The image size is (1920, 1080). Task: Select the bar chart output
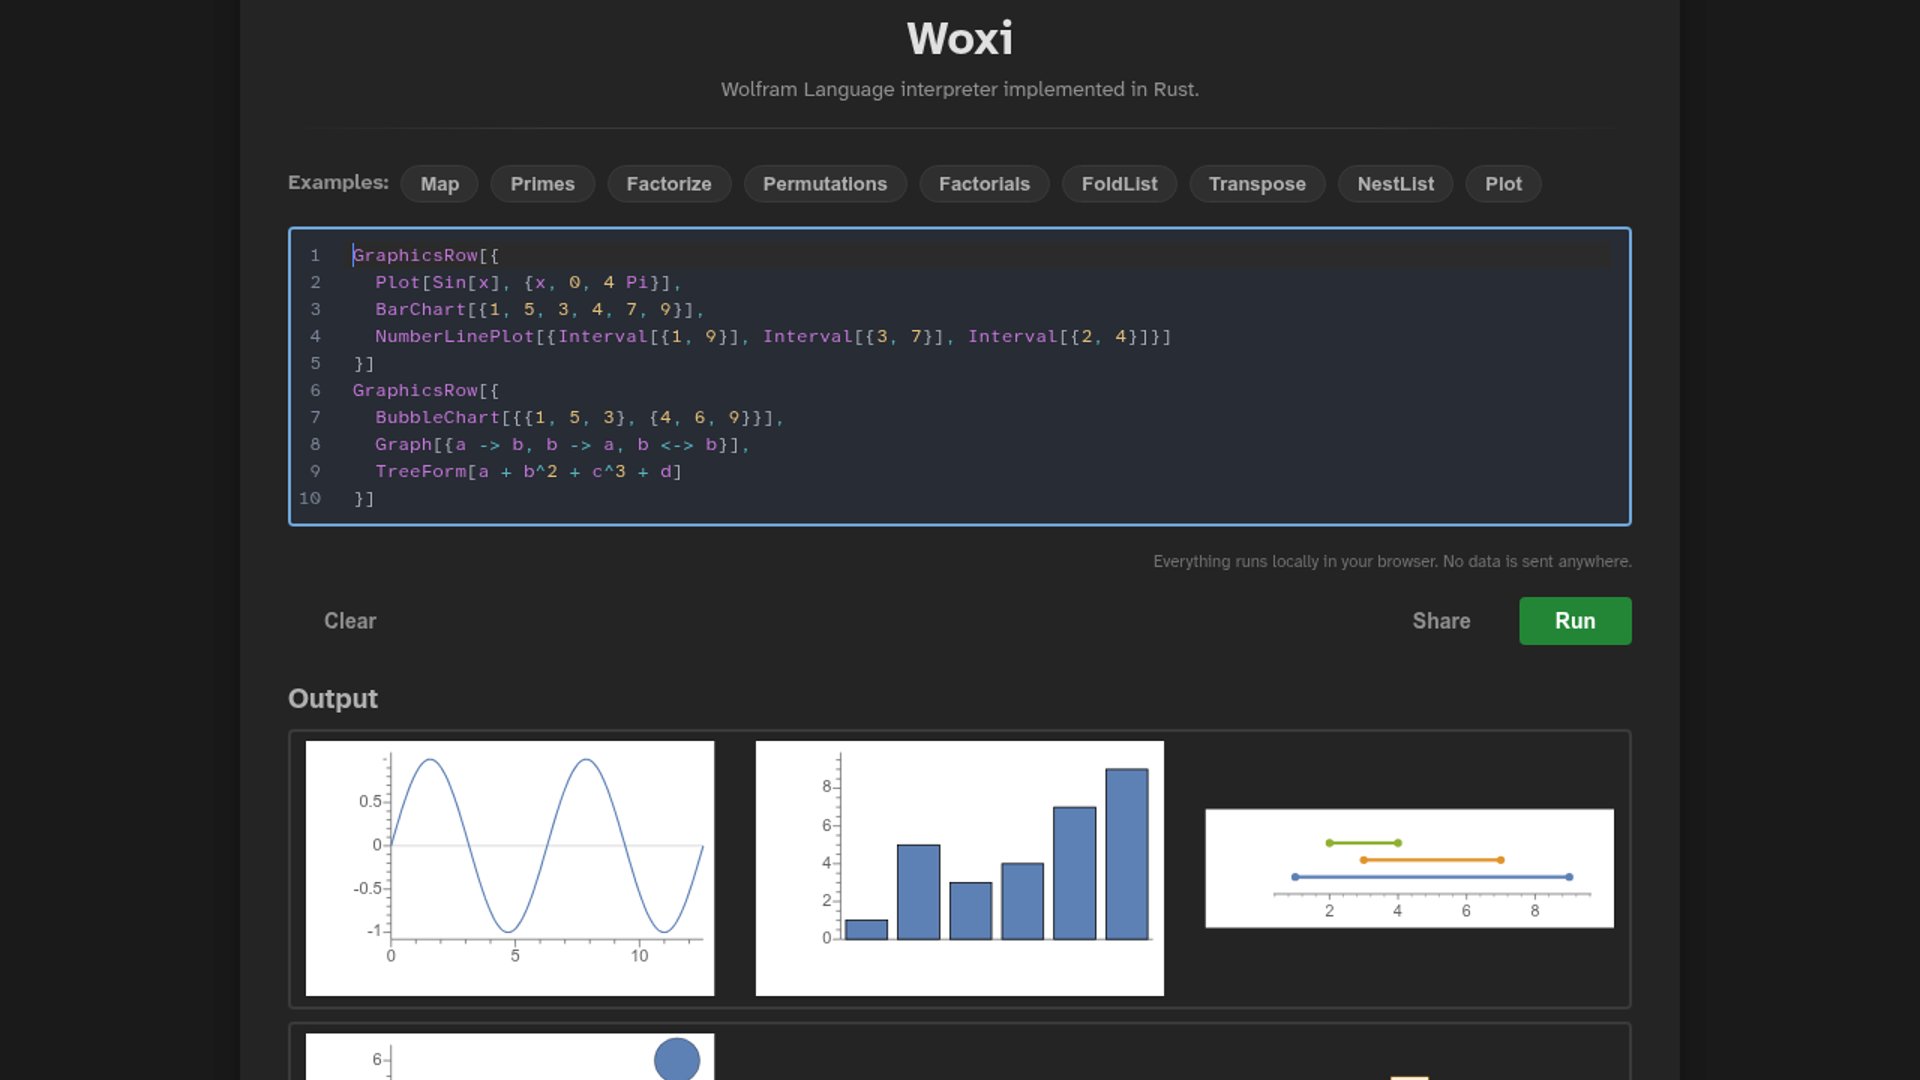click(x=960, y=868)
